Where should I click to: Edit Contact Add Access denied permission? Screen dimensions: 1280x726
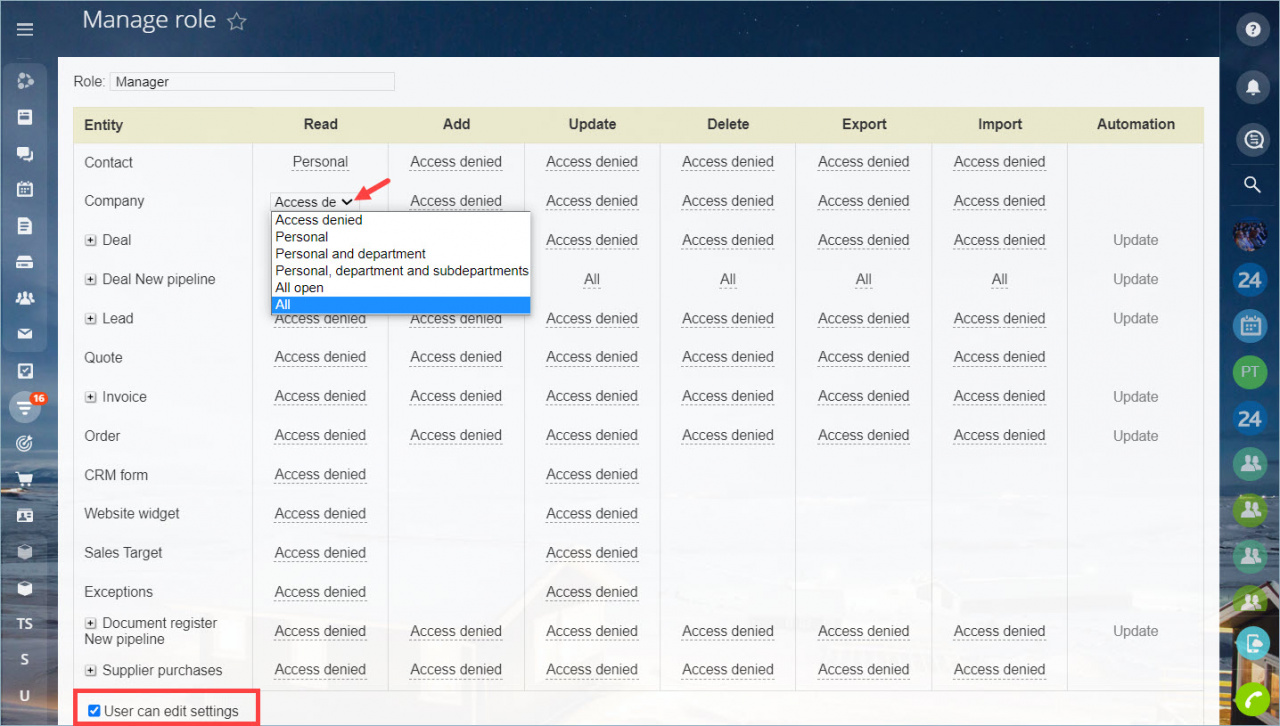pos(456,162)
